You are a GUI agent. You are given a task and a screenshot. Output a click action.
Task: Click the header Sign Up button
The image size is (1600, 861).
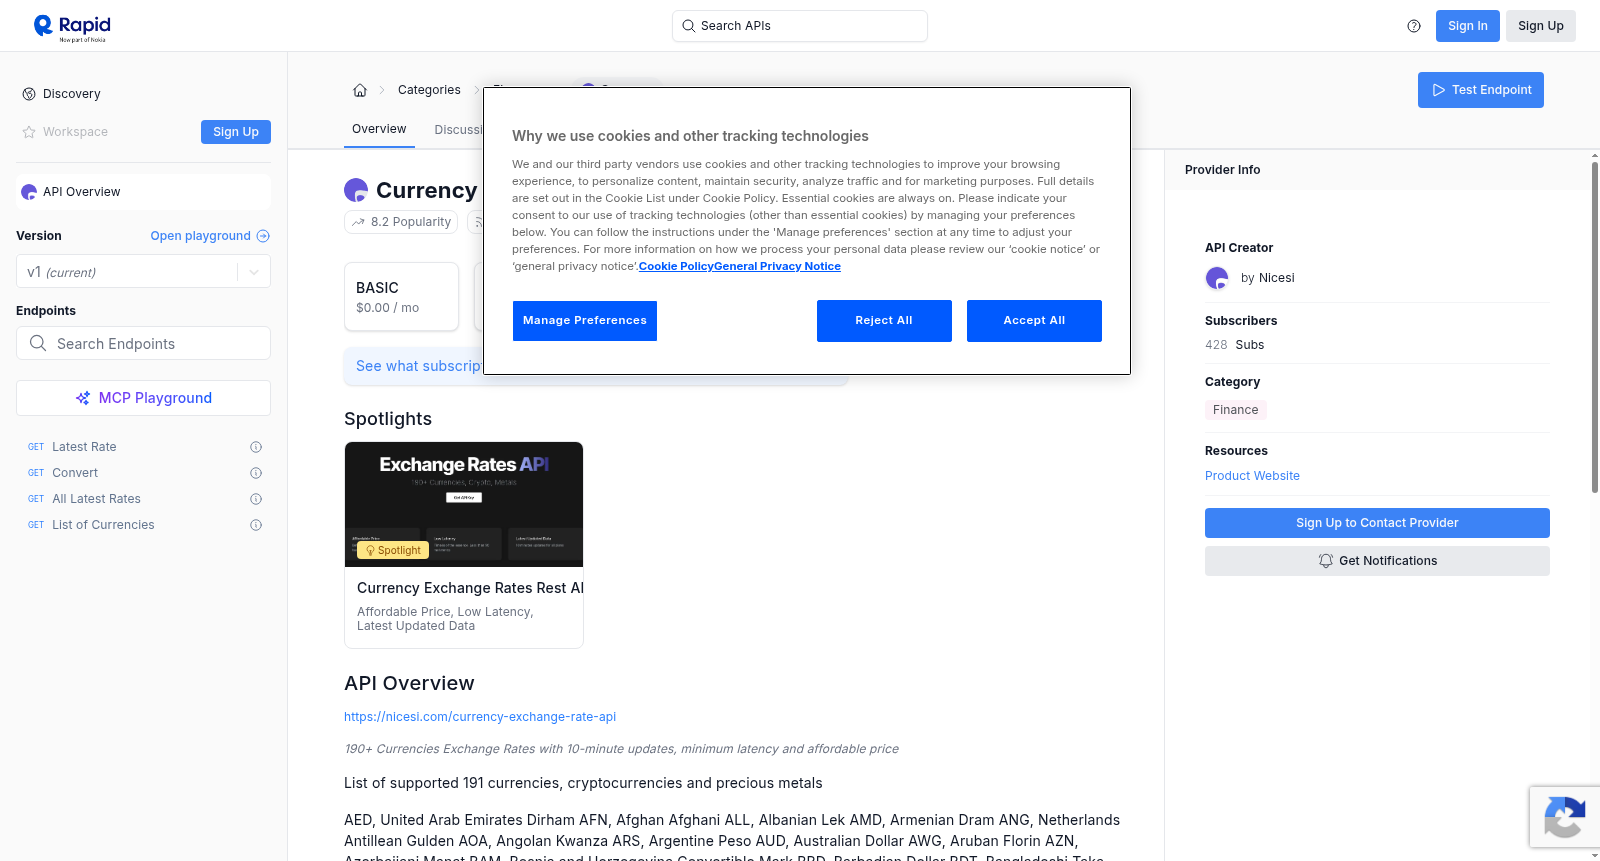(x=1541, y=26)
